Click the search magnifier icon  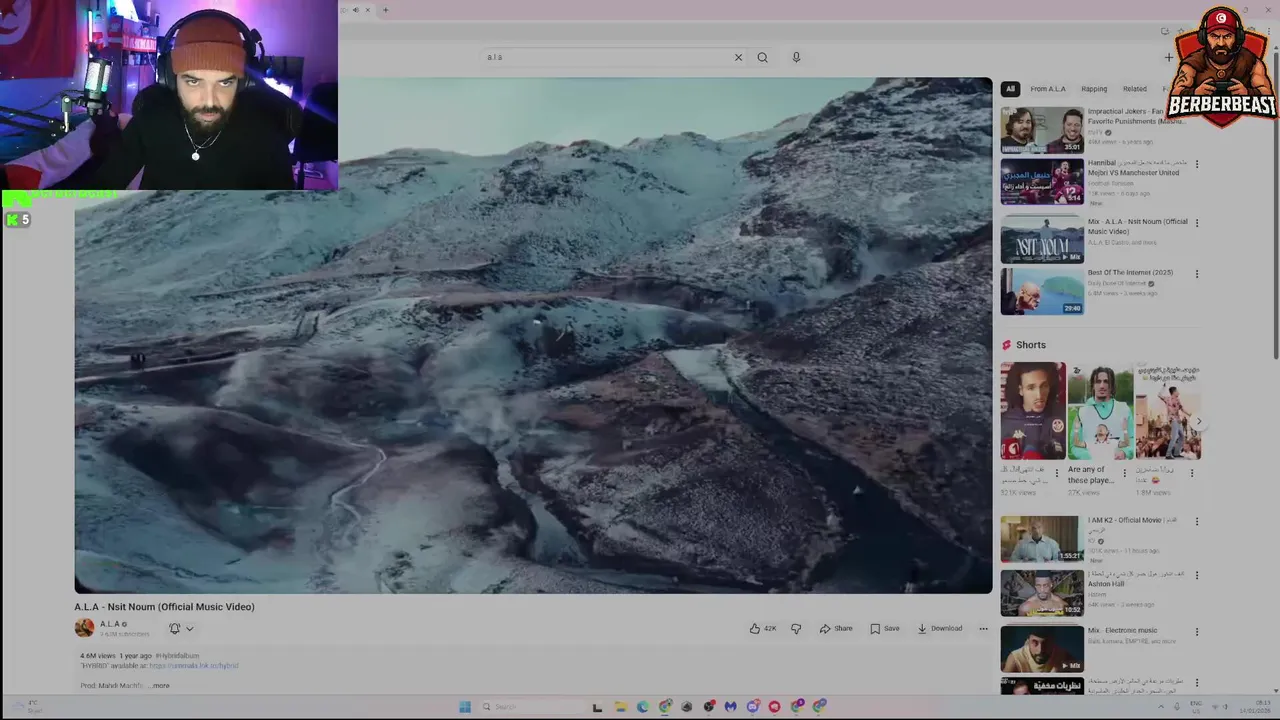coord(762,57)
